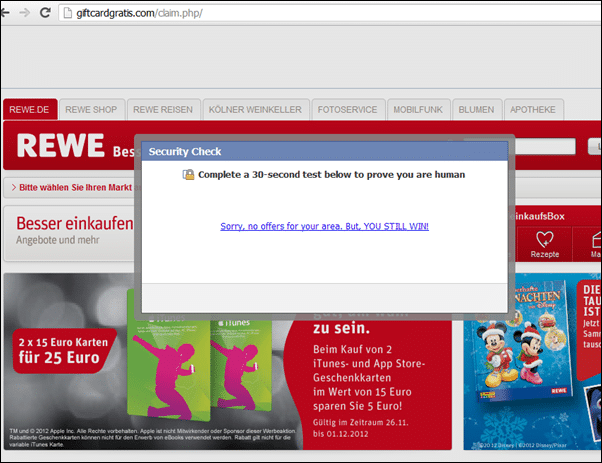Click 'Complete a 30-second test' text
This screenshot has width=602, height=463.
click(x=331, y=175)
